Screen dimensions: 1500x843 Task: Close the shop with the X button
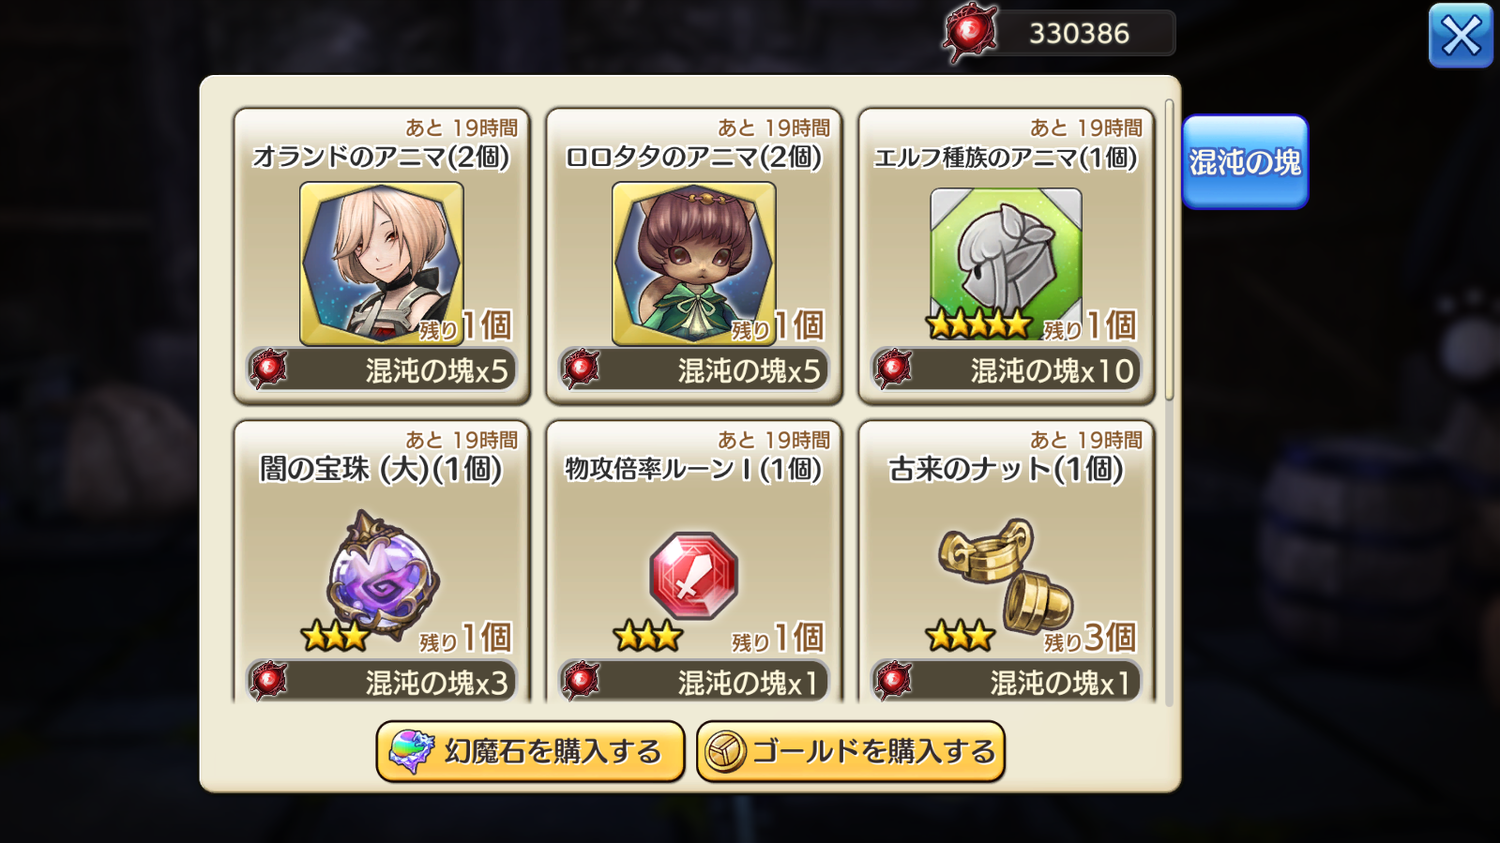[1461, 36]
